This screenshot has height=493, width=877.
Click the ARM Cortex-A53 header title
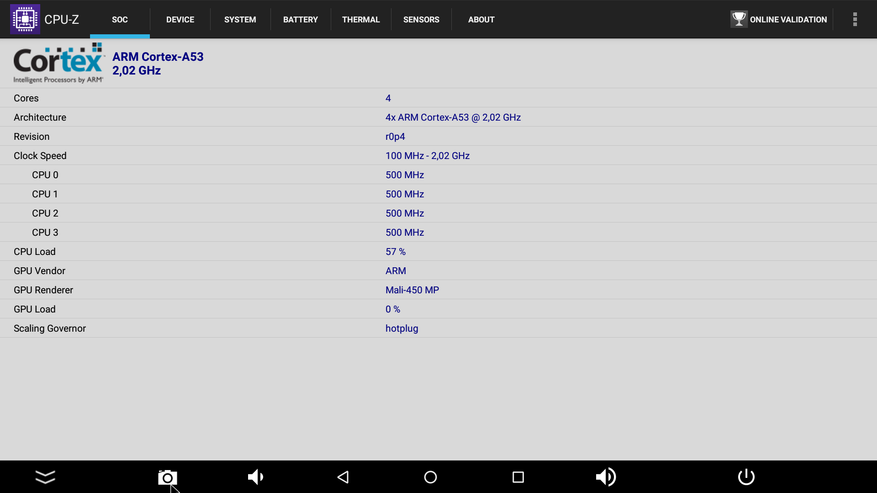[158, 57]
